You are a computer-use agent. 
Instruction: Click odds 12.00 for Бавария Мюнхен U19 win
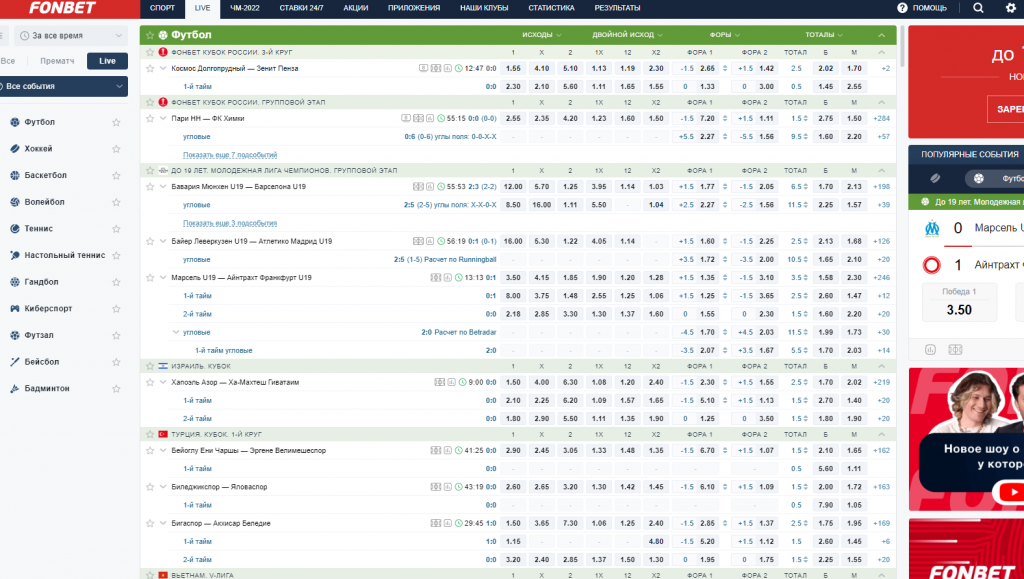point(513,187)
